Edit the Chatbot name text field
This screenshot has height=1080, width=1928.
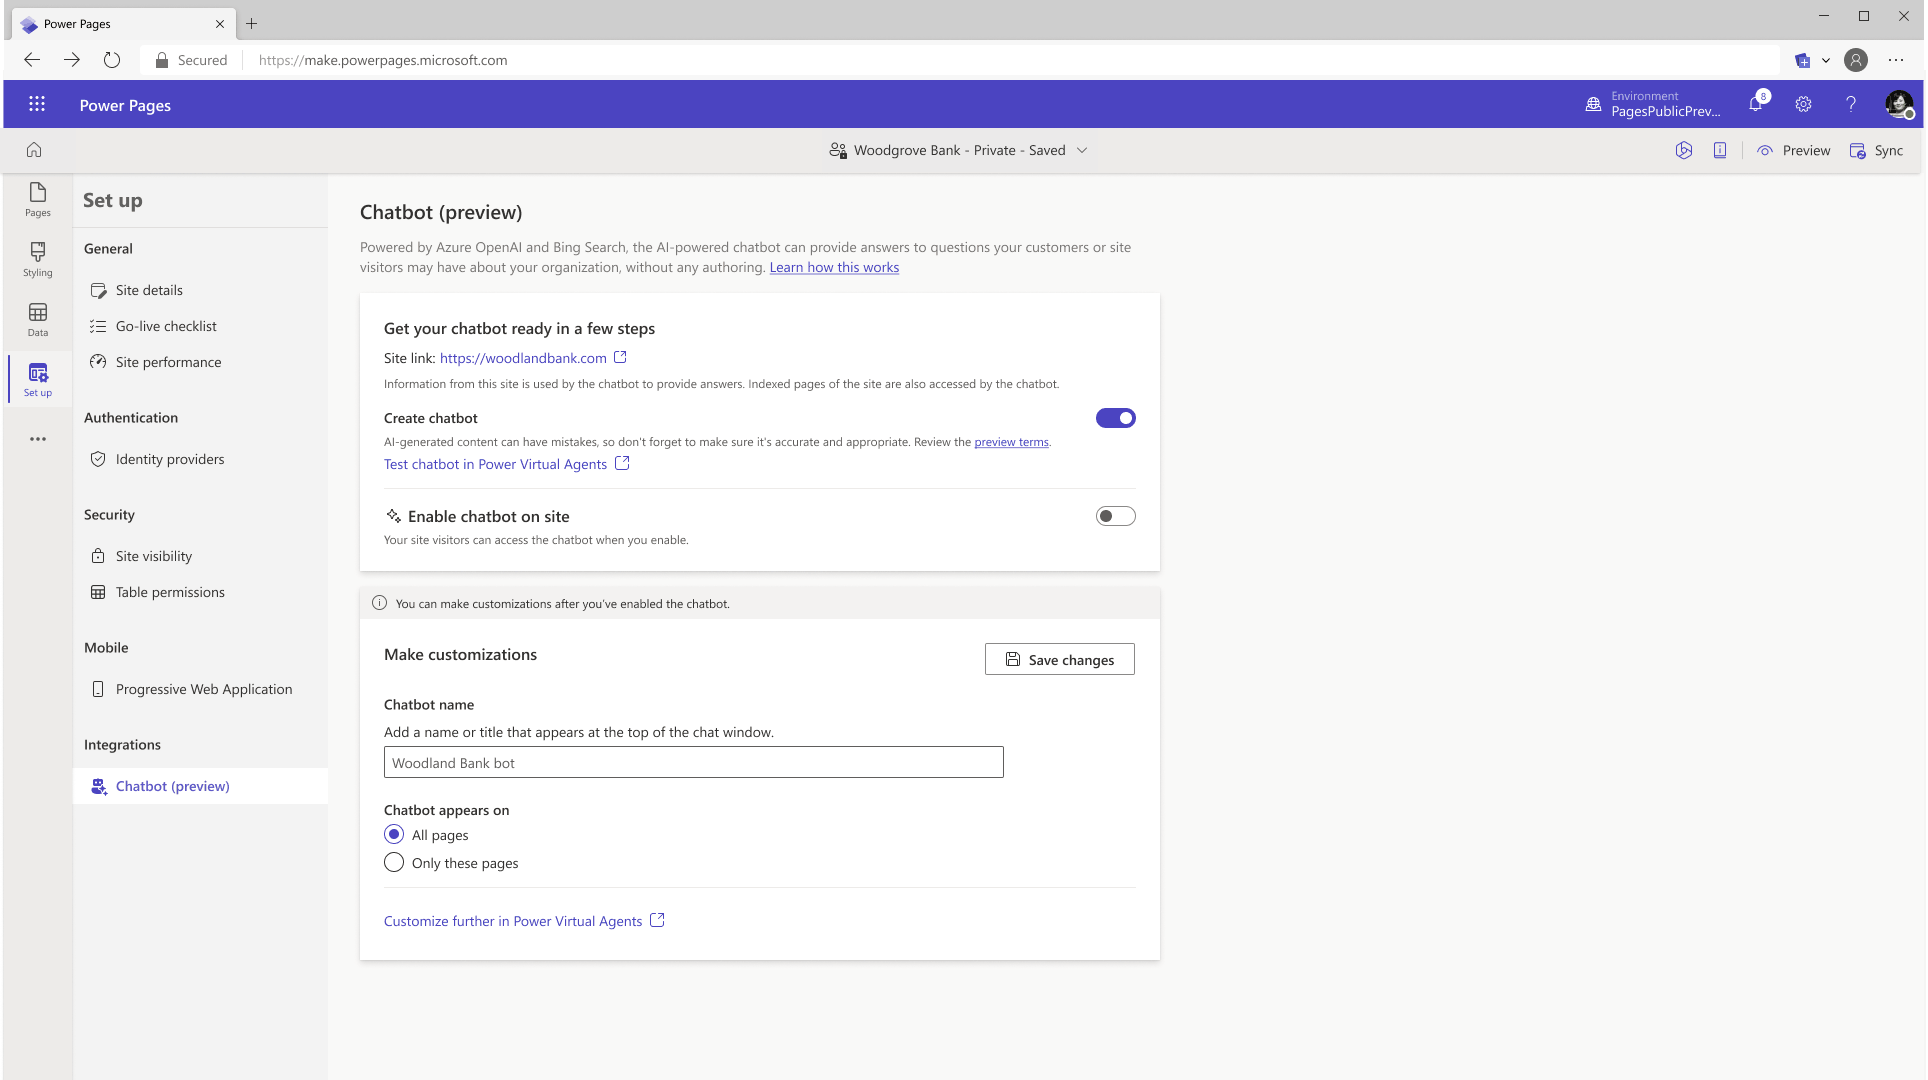tap(693, 762)
